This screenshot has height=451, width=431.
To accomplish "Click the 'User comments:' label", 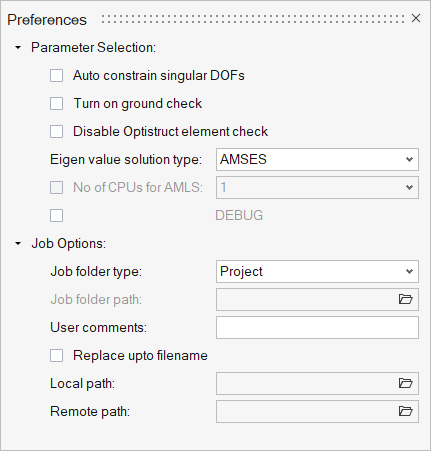I will pos(98,327).
